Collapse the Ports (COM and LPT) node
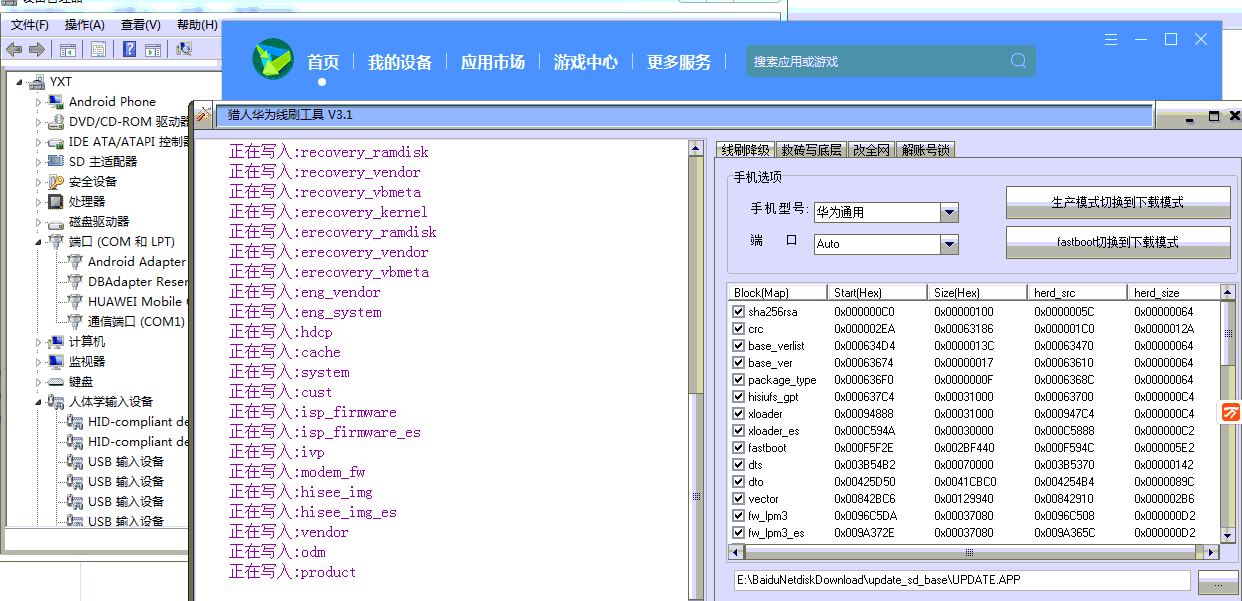This screenshot has width=1242, height=601. coord(39,242)
